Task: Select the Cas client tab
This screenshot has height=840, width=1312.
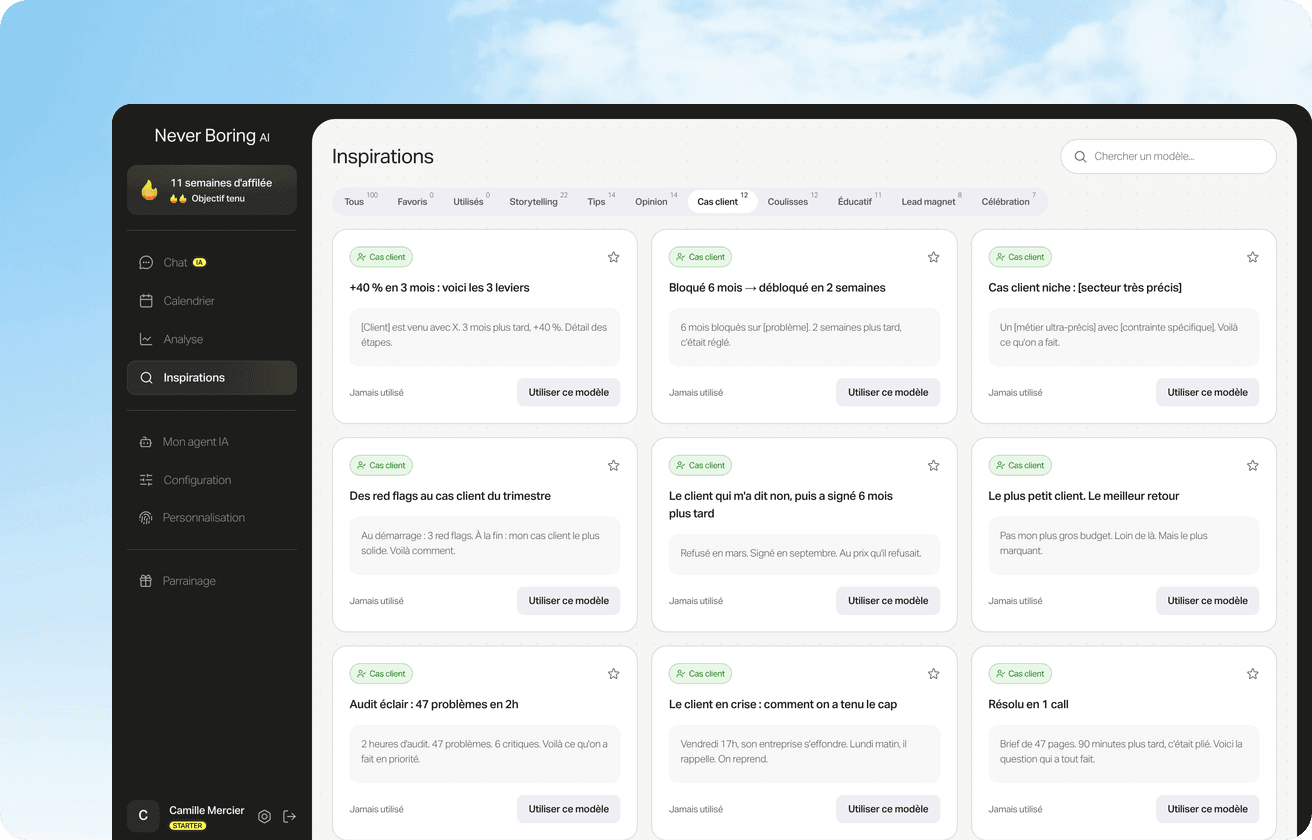Action: click(721, 201)
